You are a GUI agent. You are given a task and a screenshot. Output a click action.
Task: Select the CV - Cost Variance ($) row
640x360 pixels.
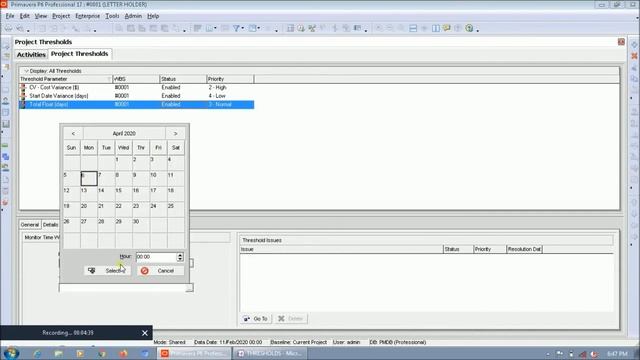[x=136, y=87]
